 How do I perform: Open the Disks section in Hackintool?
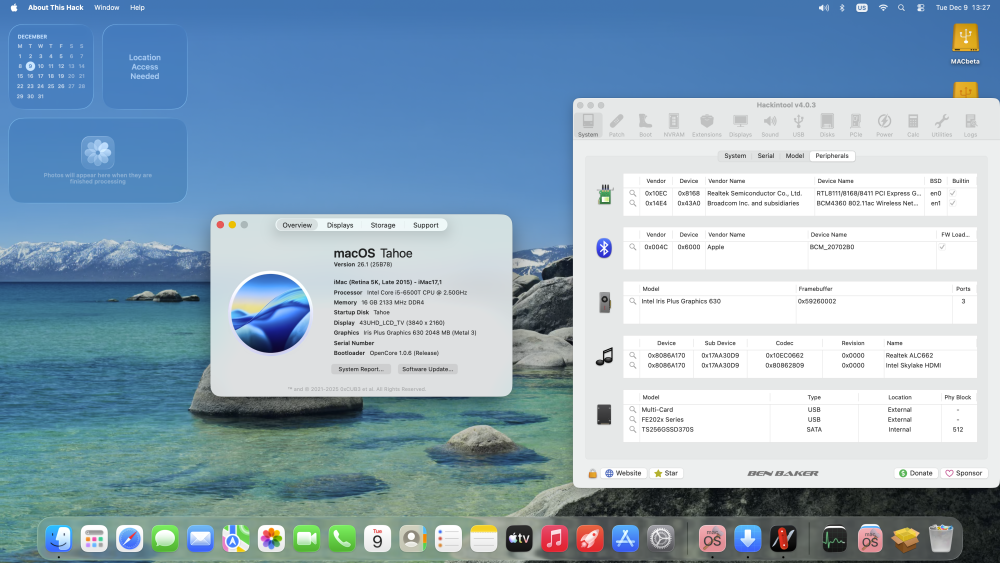(x=827, y=125)
